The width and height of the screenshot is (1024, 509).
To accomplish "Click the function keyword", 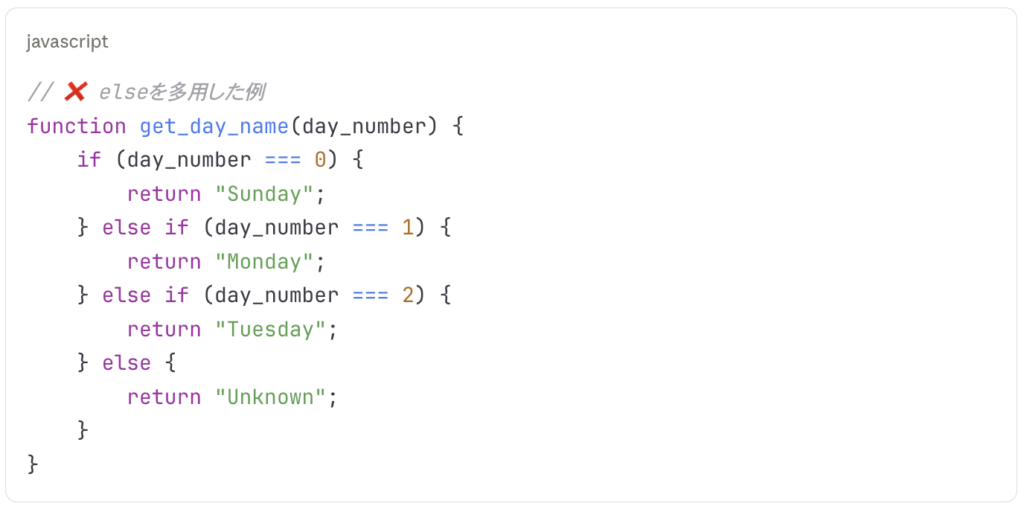I will tap(76, 126).
